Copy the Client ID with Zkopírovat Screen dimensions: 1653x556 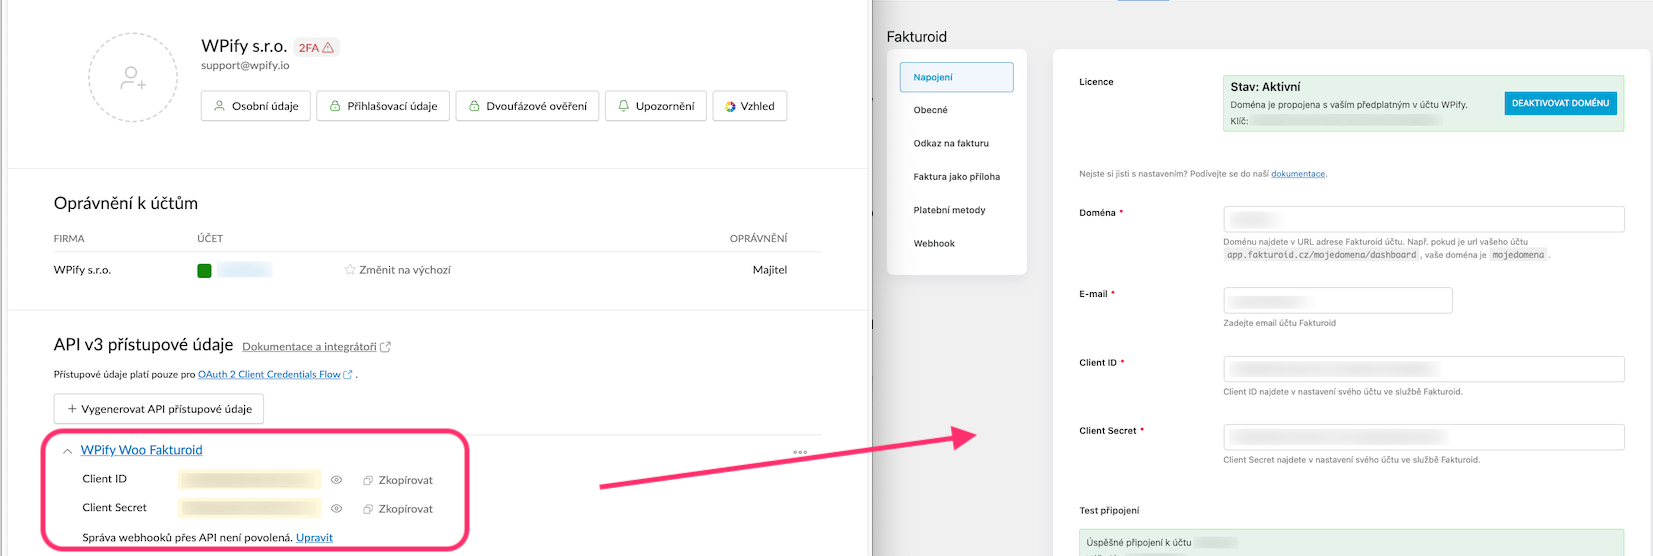click(x=398, y=480)
